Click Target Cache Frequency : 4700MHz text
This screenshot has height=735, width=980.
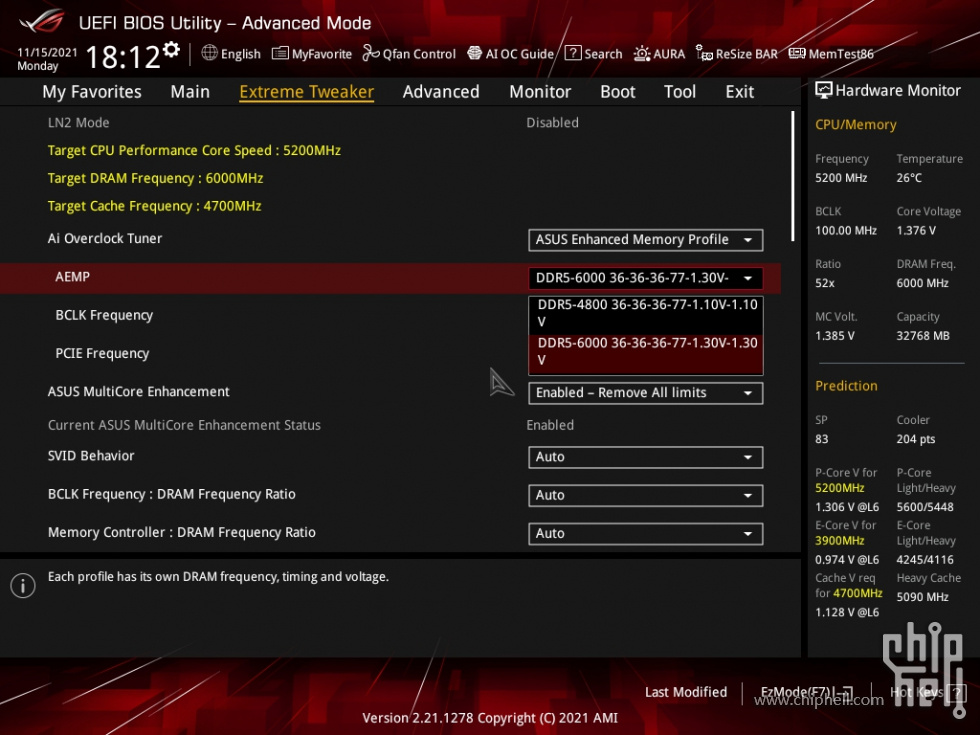pyautogui.click(x=154, y=206)
